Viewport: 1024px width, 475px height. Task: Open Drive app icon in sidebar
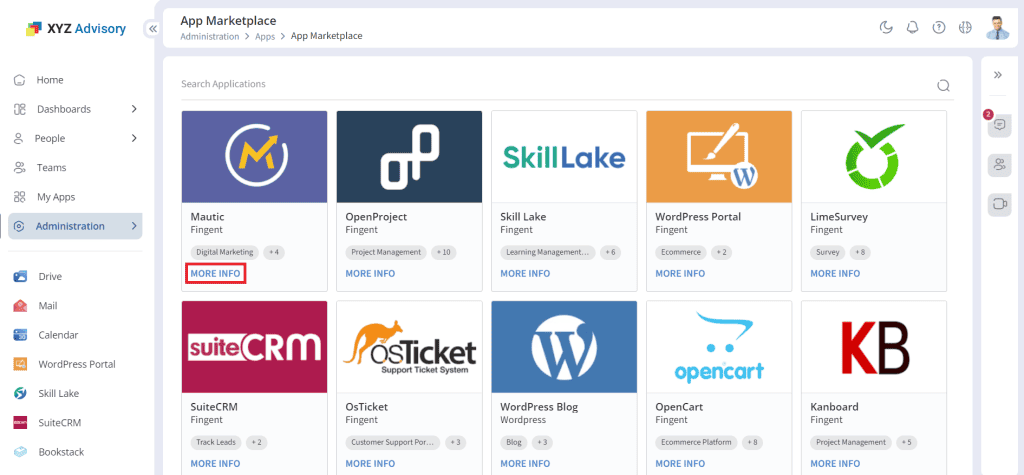[20, 276]
